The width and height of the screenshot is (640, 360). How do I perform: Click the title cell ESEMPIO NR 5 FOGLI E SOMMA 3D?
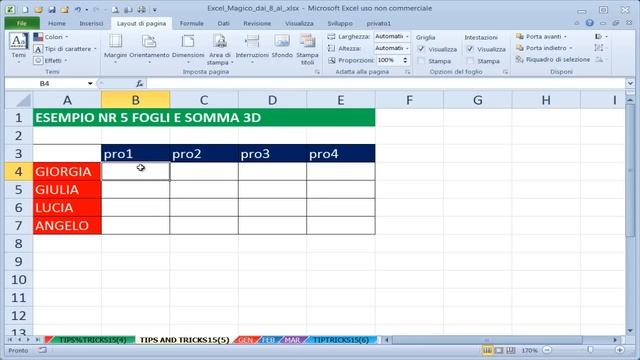pos(204,118)
